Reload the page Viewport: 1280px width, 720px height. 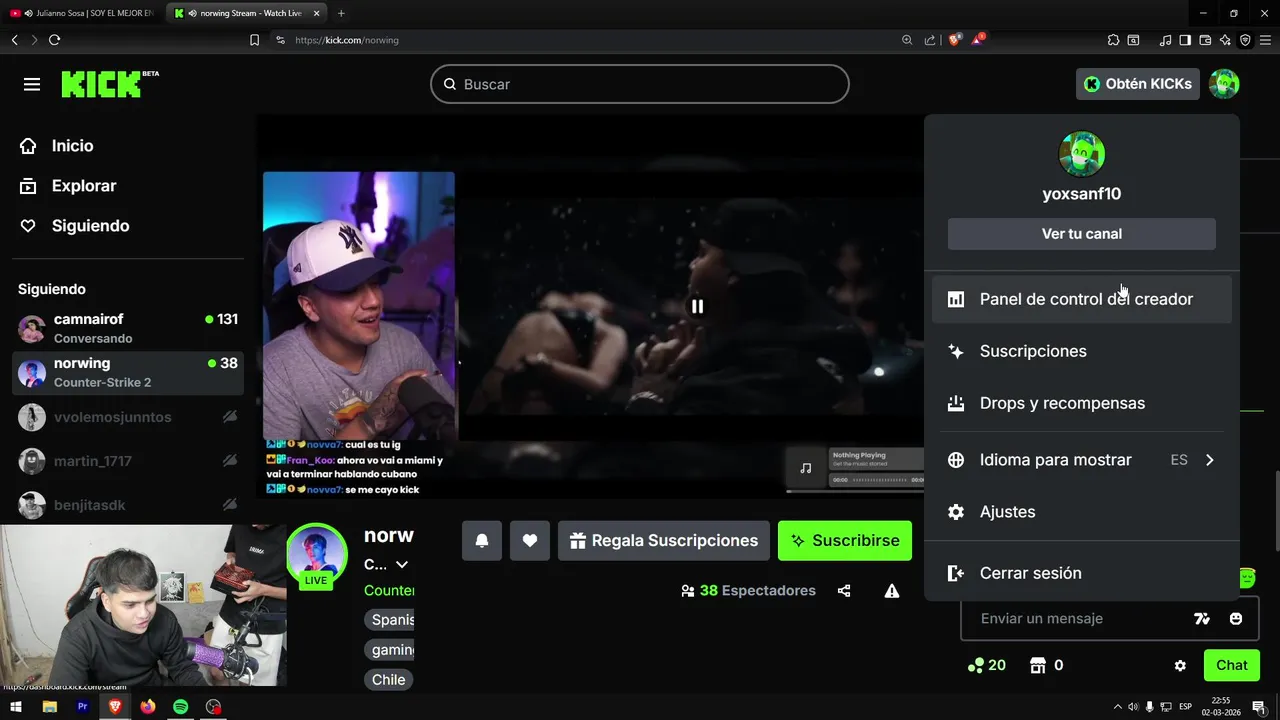coord(54,40)
